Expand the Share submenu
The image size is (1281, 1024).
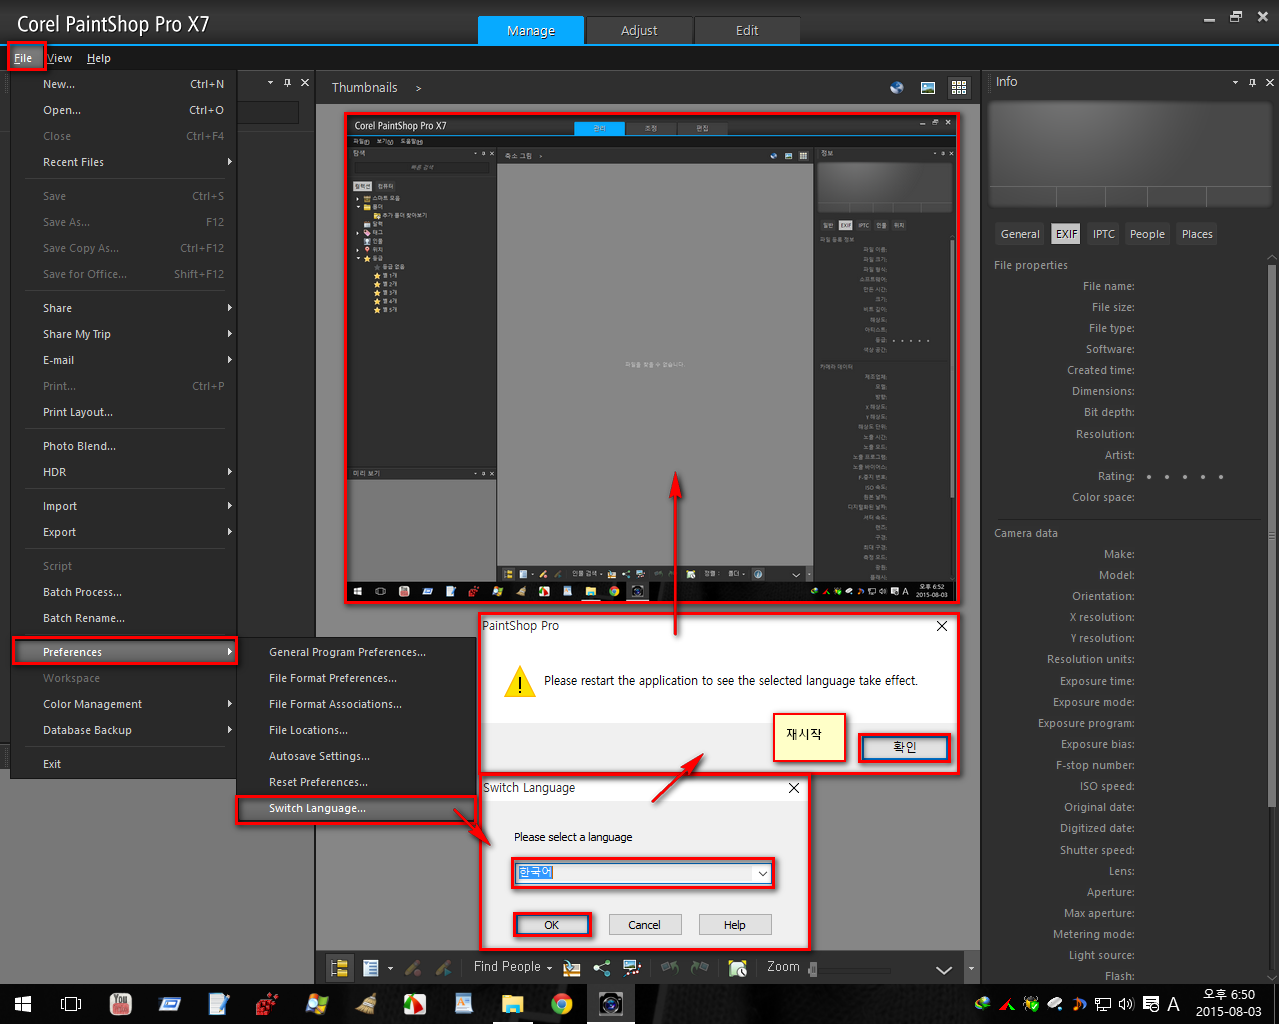click(x=229, y=308)
